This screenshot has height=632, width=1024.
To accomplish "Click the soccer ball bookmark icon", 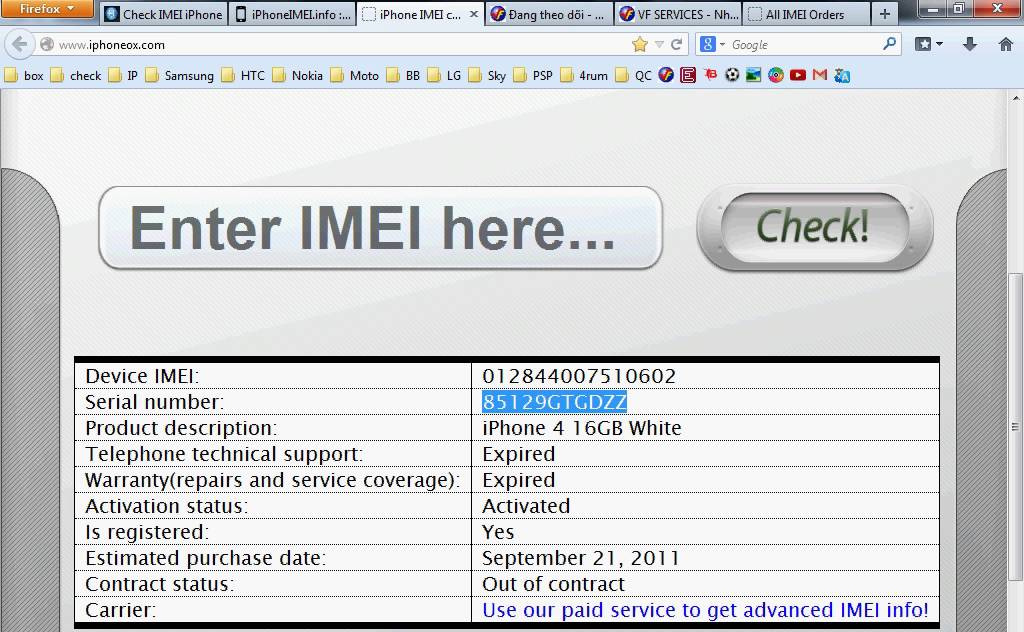I will (x=732, y=75).
